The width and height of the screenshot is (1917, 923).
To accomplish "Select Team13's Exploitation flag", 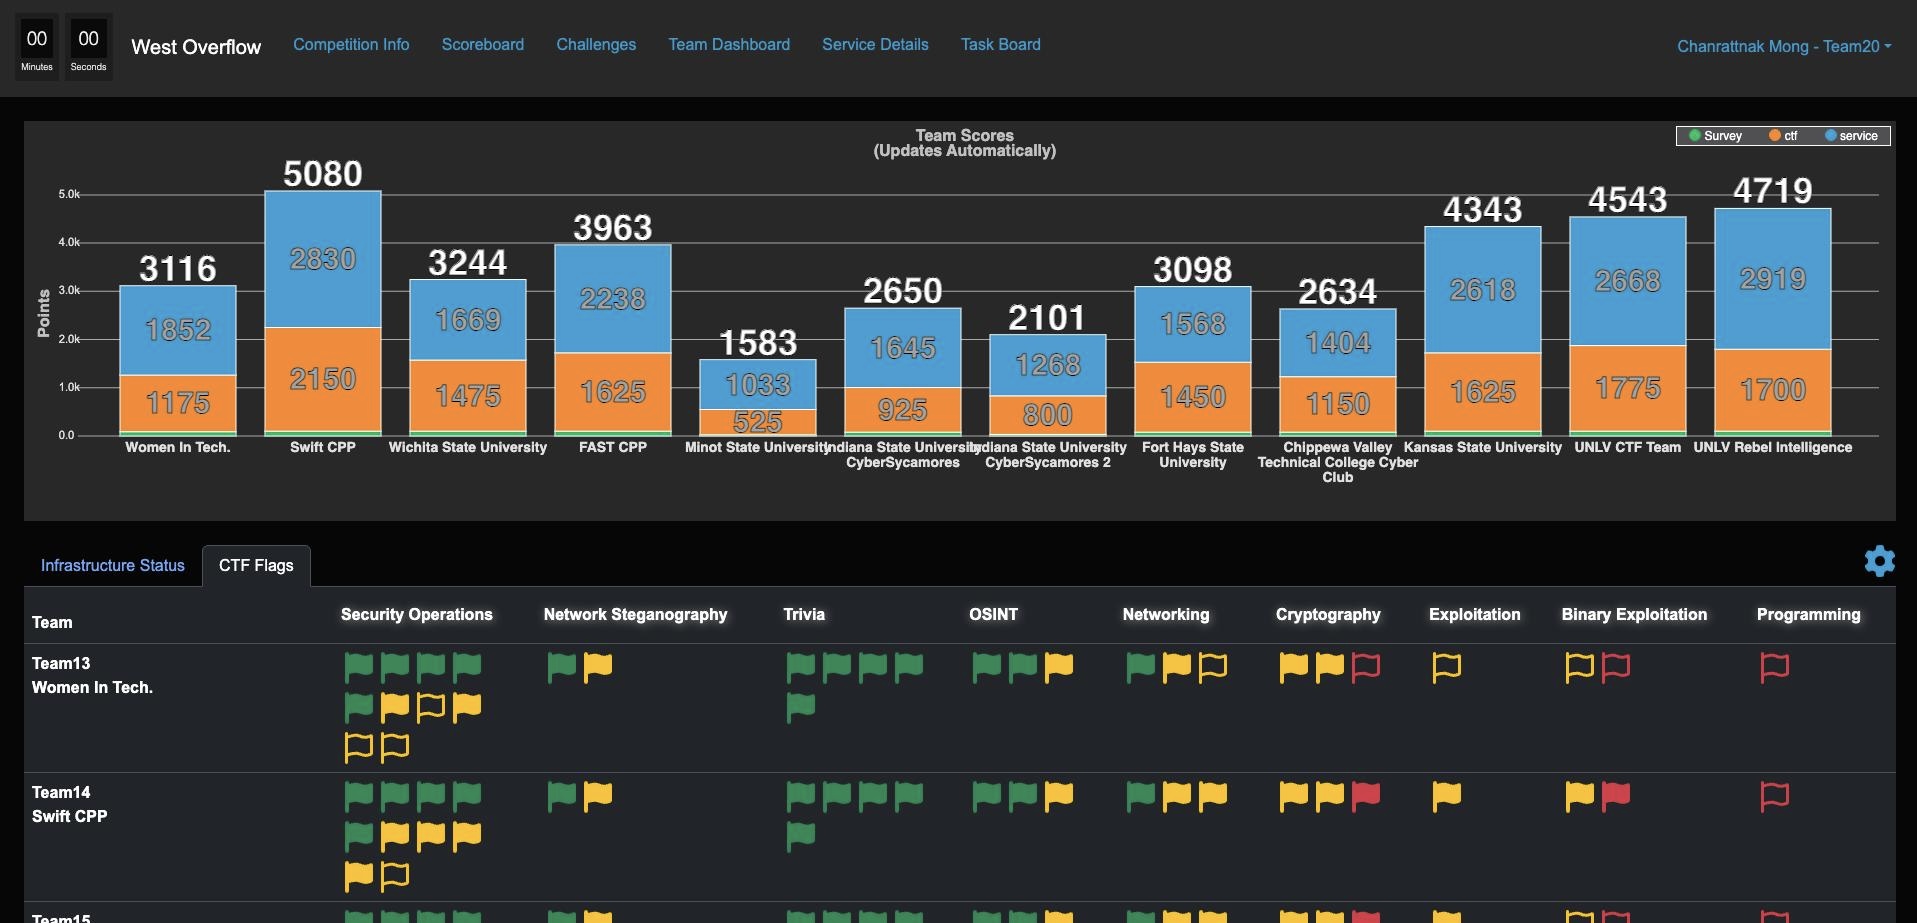I will pyautogui.click(x=1446, y=667).
